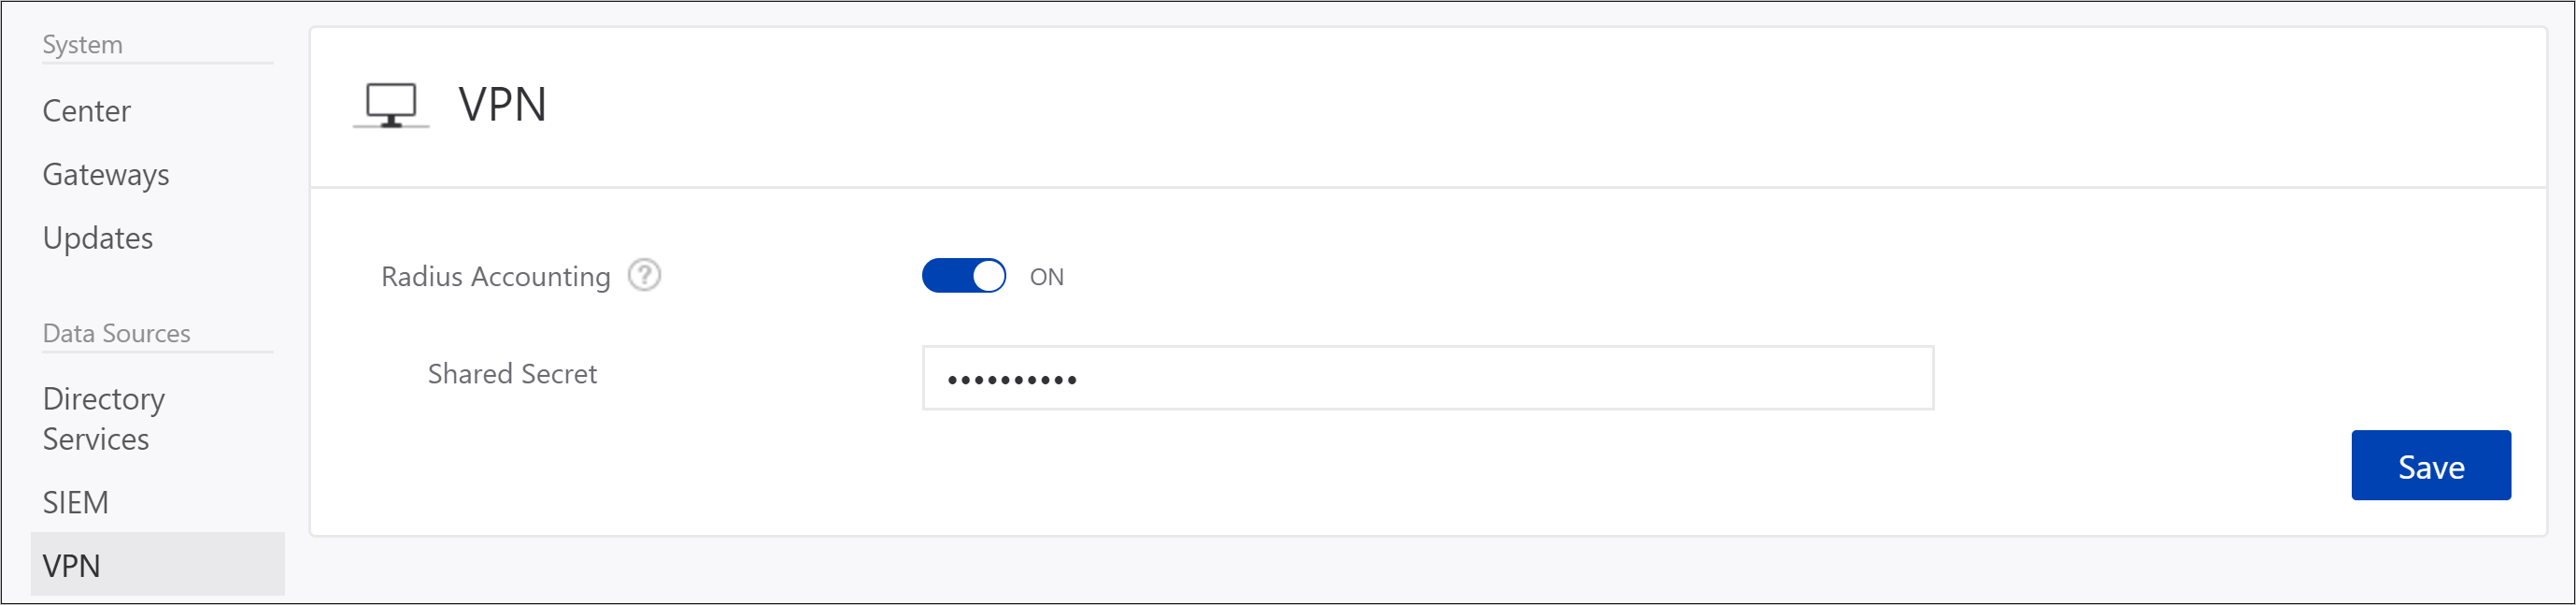
Task: Click the Radius Accounting label text
Action: click(x=496, y=276)
